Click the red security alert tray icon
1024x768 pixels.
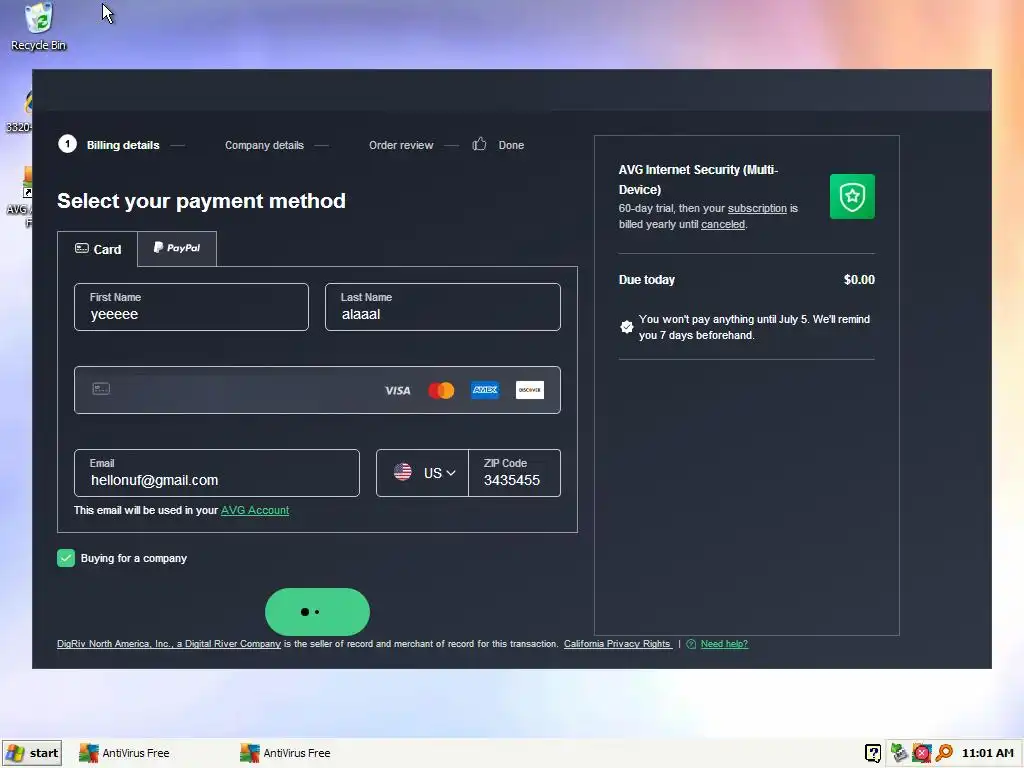(921, 753)
